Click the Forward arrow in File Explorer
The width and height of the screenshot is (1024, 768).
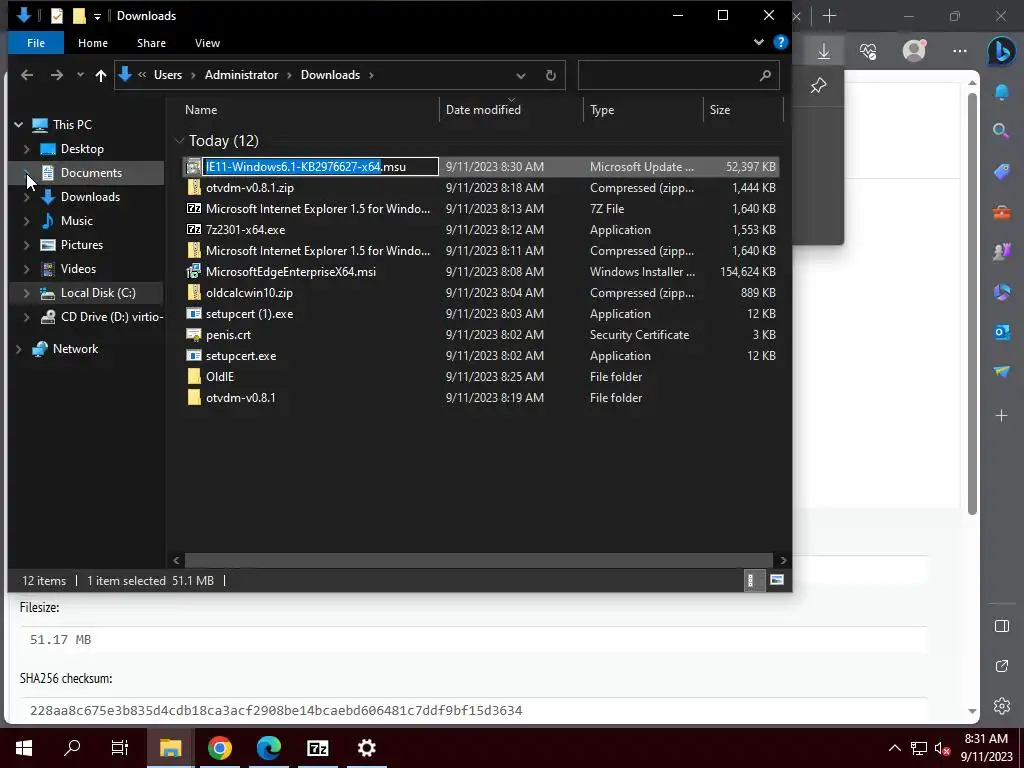pyautogui.click(x=57, y=75)
